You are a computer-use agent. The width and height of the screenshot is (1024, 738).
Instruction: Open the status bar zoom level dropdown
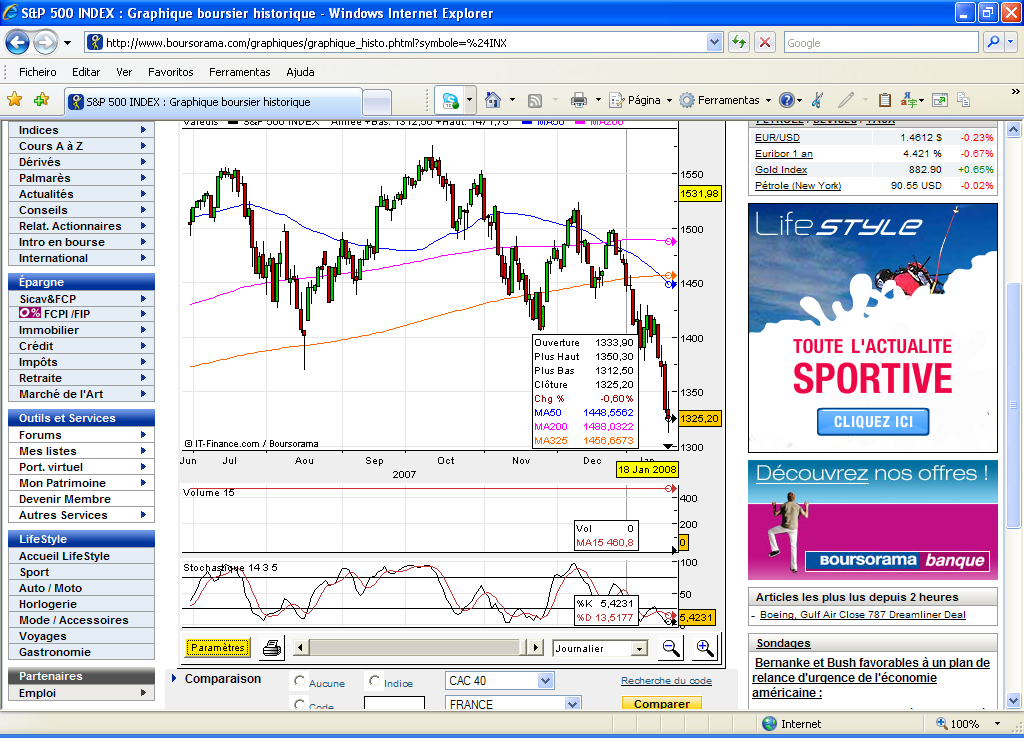997,723
